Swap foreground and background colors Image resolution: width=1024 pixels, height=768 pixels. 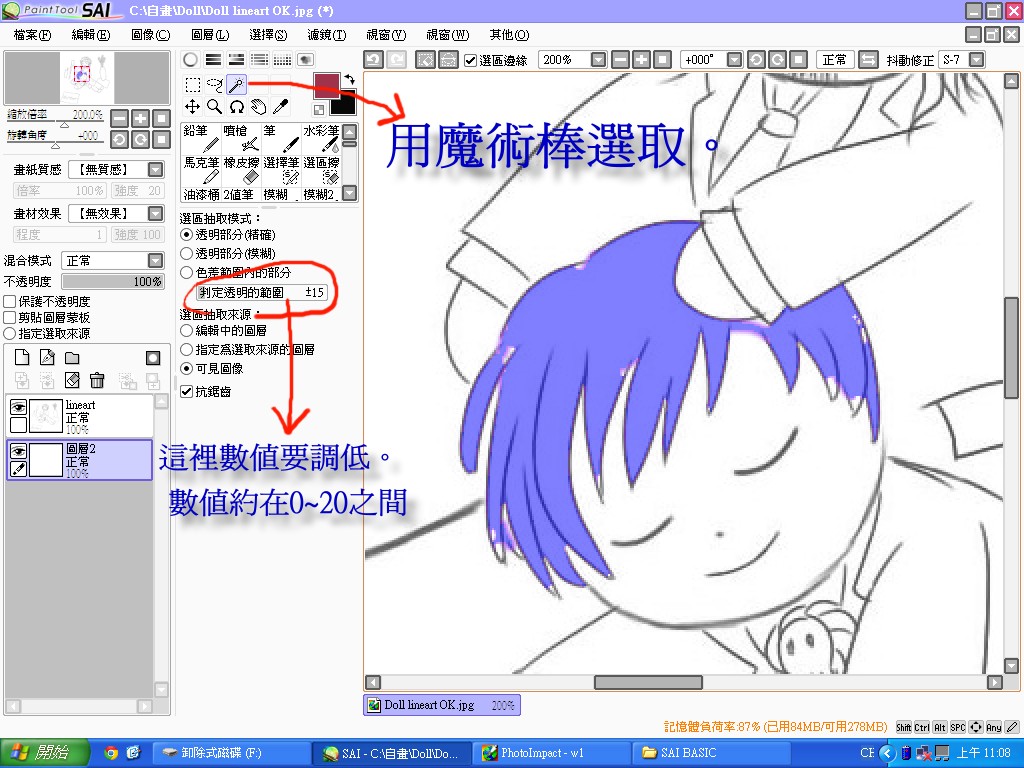click(x=349, y=79)
